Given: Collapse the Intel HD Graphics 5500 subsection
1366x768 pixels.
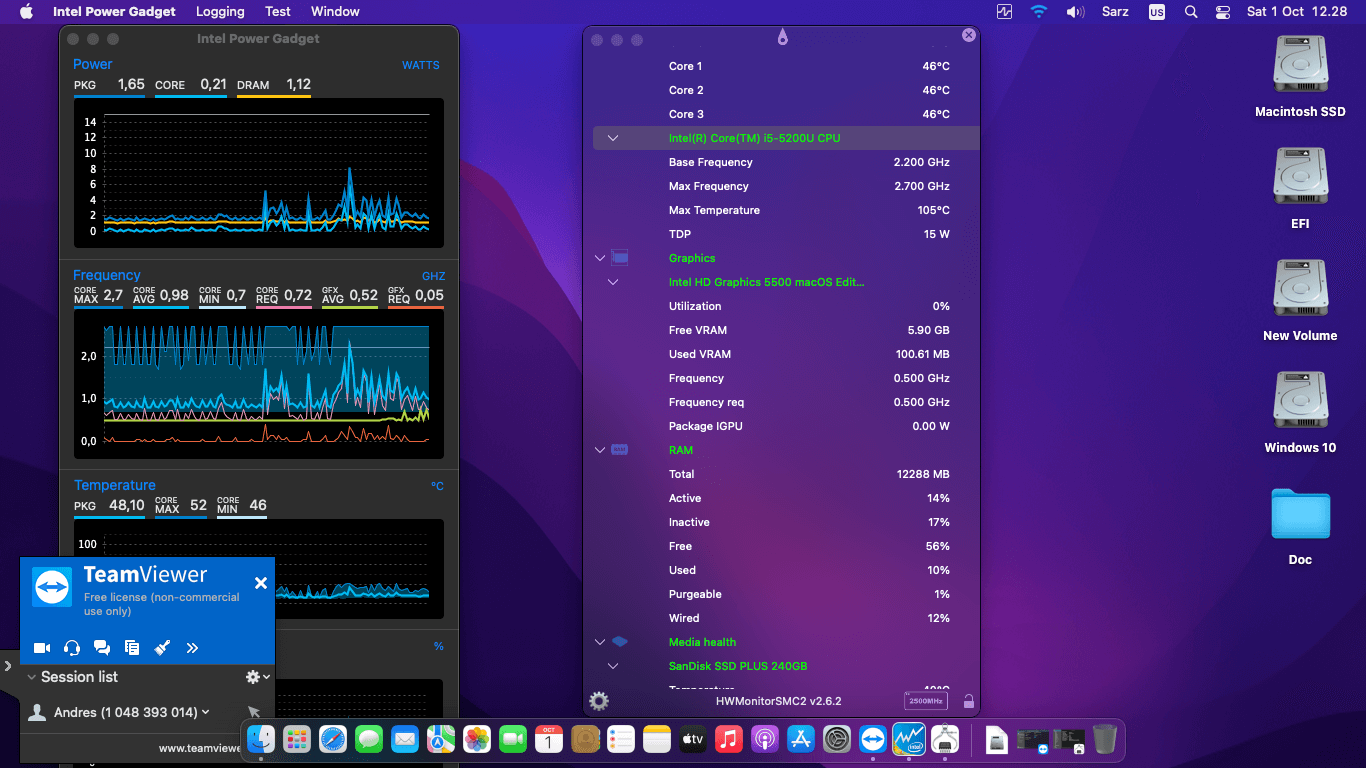Looking at the screenshot, I should [613, 282].
